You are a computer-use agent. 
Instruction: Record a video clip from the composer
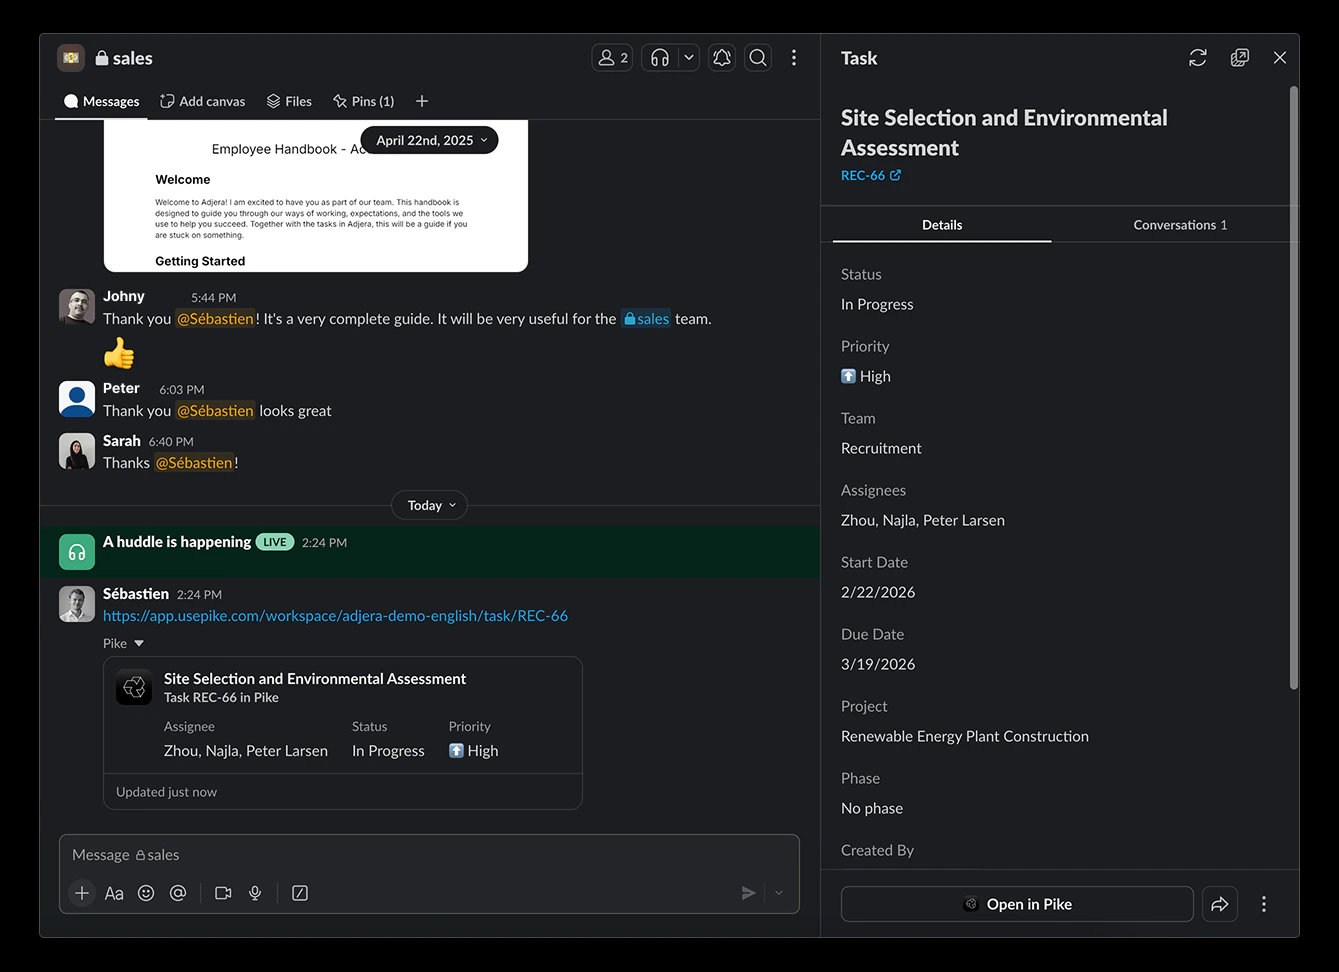click(x=222, y=893)
